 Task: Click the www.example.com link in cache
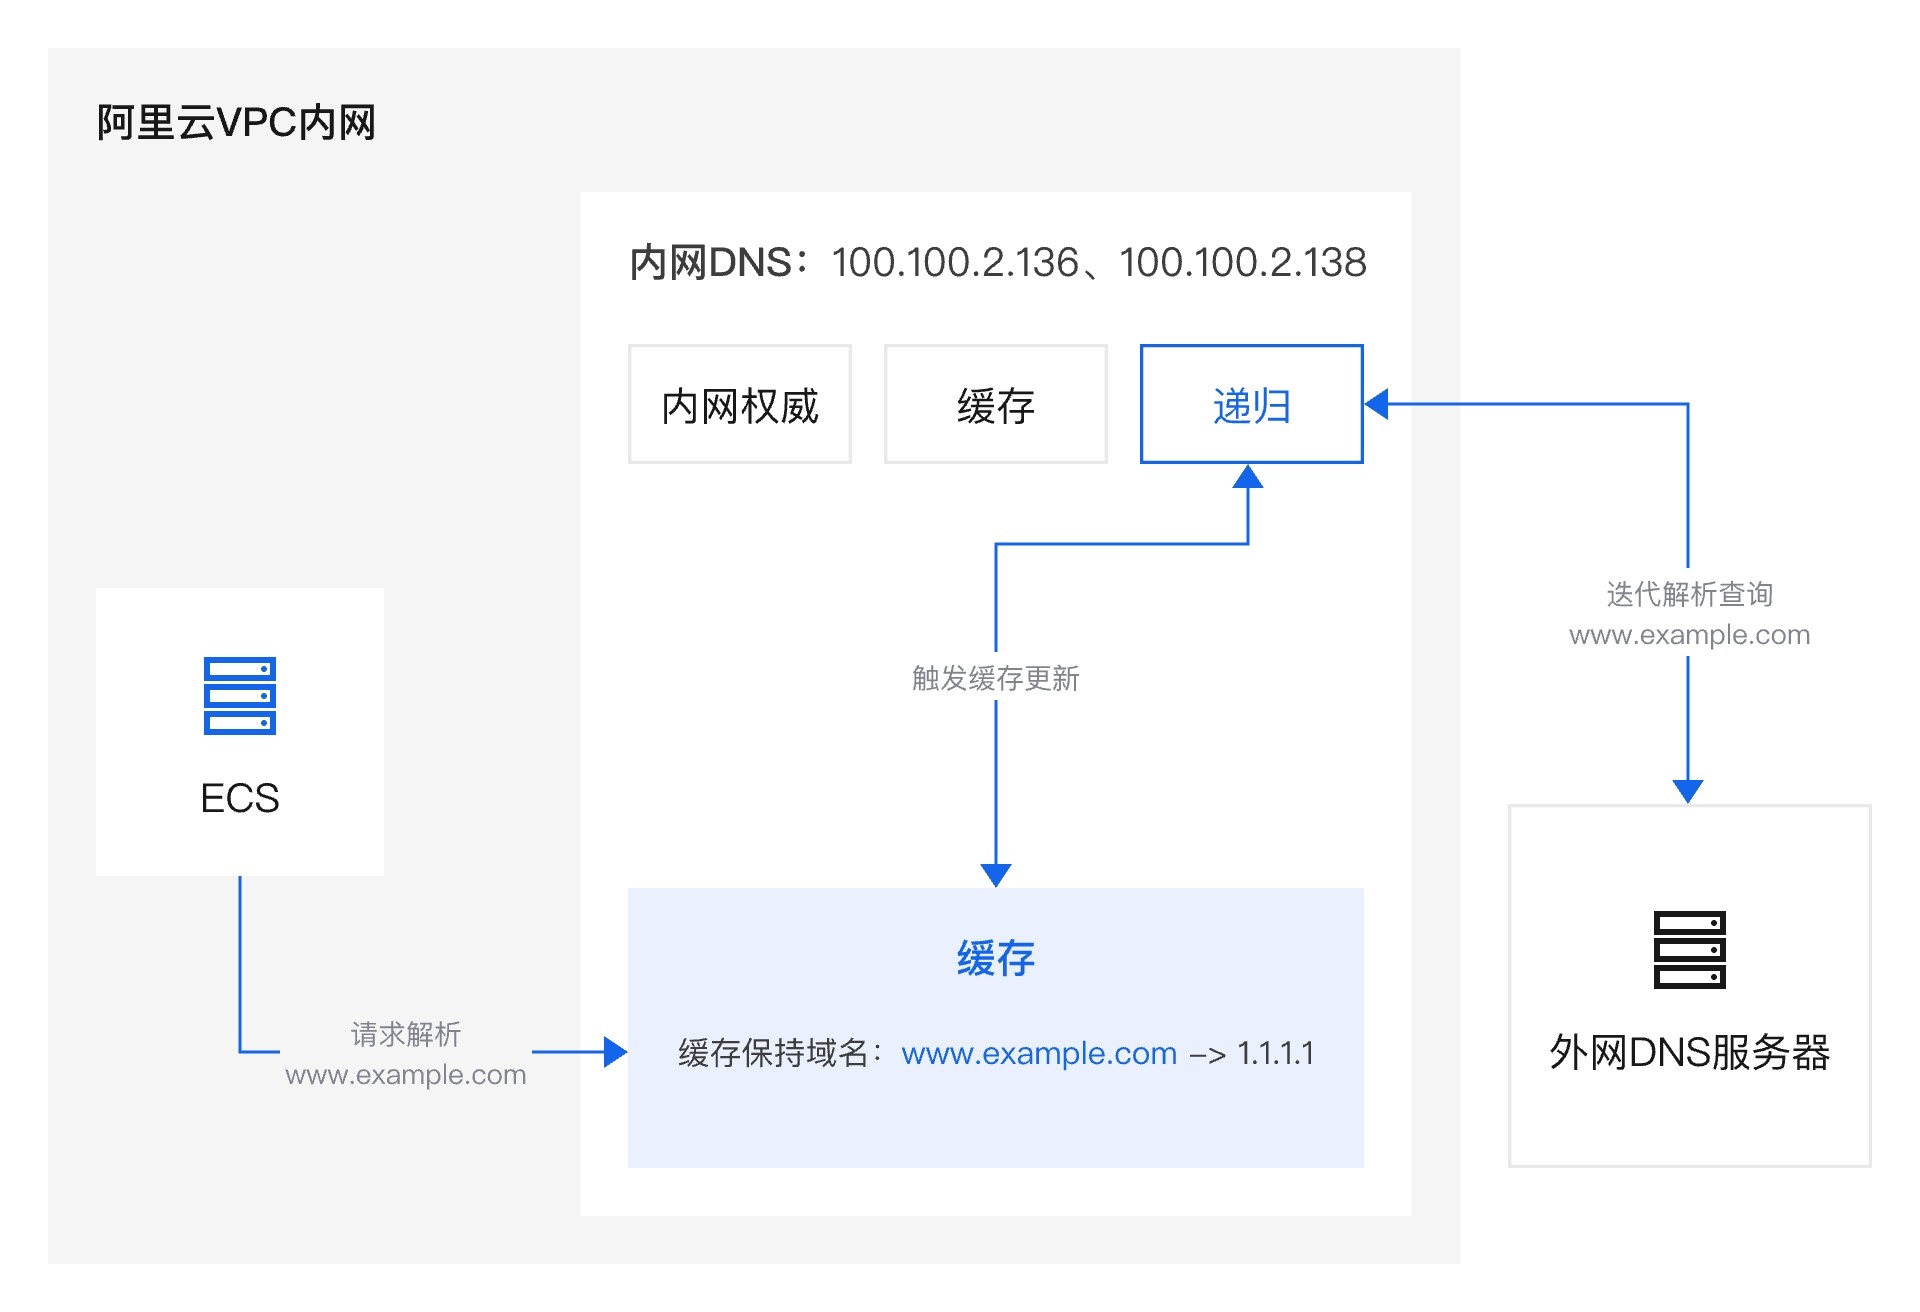point(1038,1053)
